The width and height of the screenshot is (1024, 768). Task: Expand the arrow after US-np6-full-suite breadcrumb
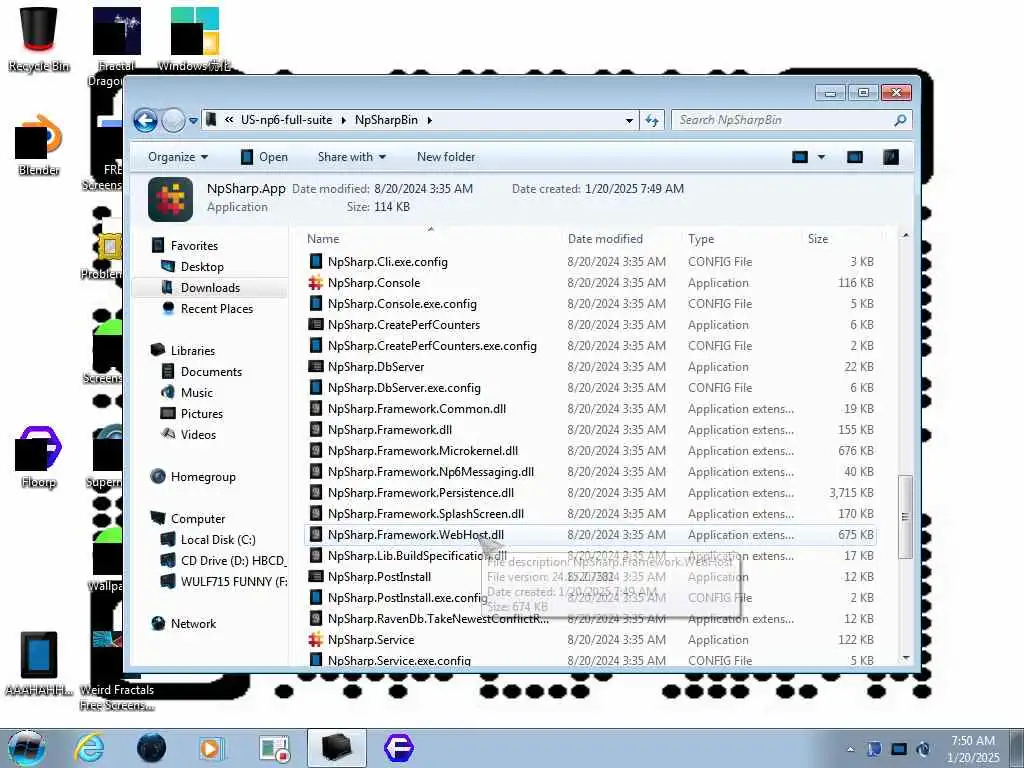pos(344,120)
